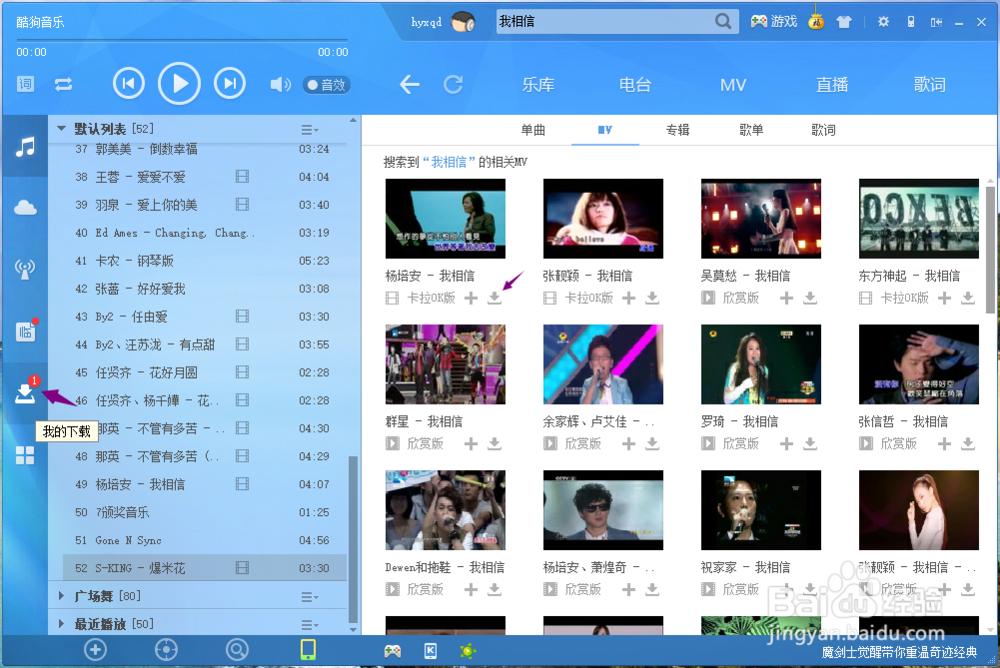1000x668 pixels.
Task: Mute audio via the speaker icon
Action: click(x=282, y=84)
